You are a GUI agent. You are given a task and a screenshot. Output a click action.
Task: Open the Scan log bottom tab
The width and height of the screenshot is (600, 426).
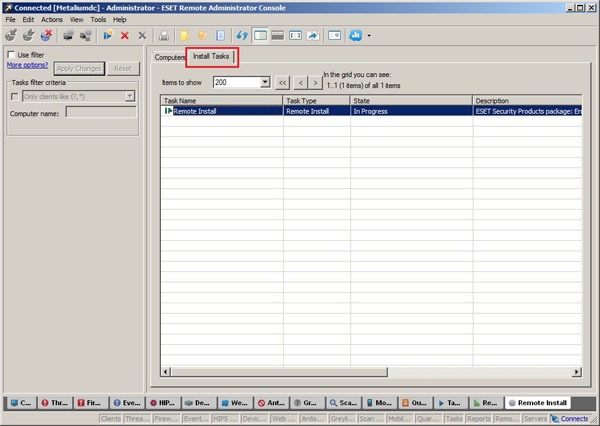point(343,403)
